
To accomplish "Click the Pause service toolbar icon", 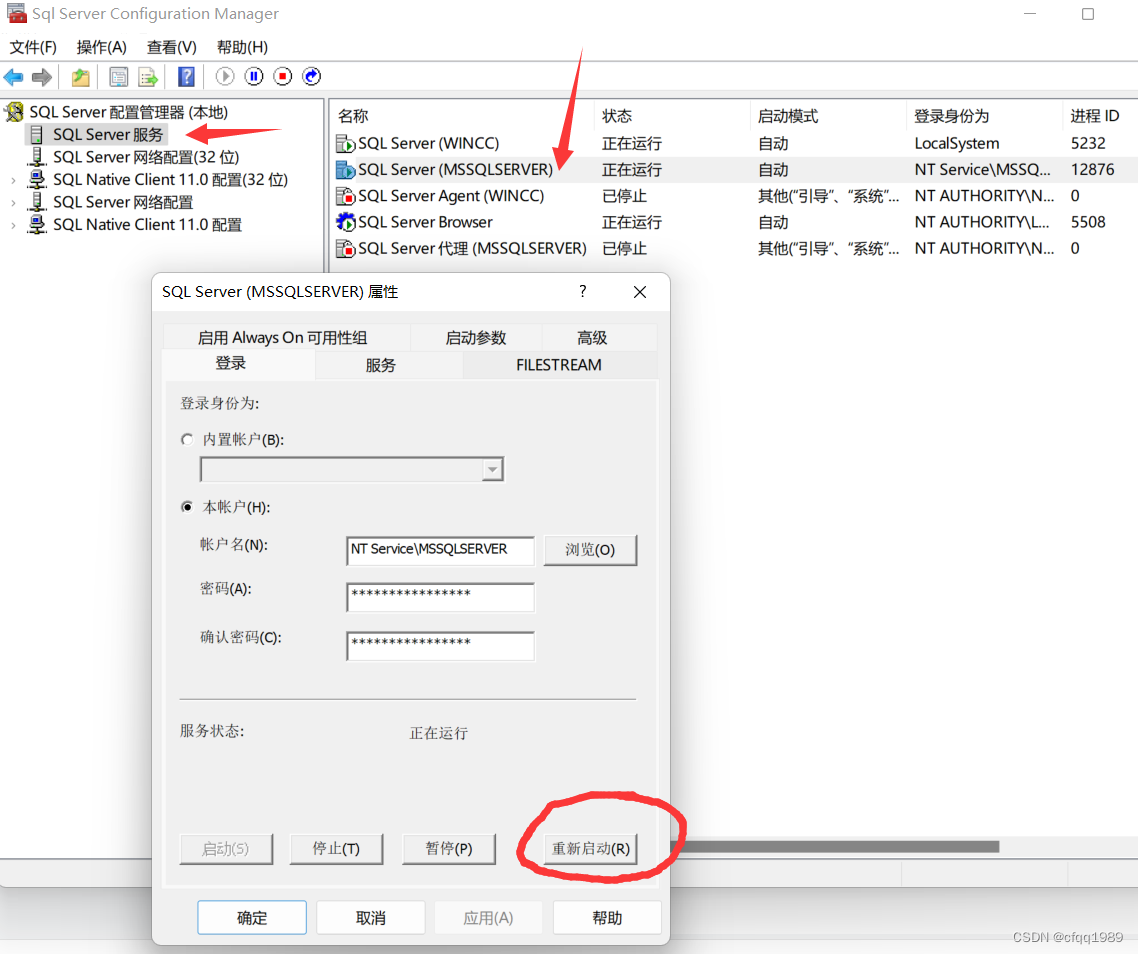I will click(254, 76).
